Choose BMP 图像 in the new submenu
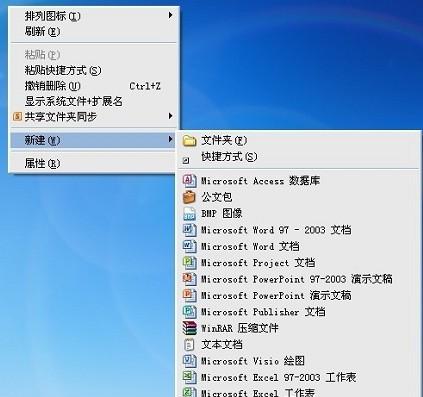 tap(299, 213)
